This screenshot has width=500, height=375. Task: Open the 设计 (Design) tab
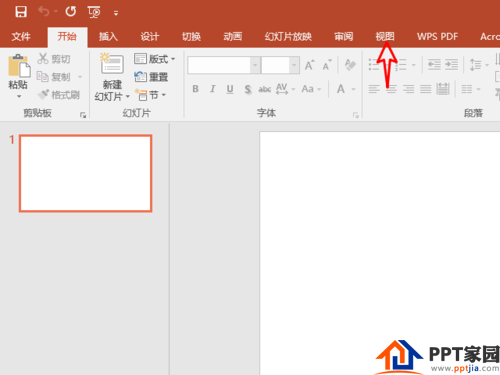pyautogui.click(x=150, y=36)
